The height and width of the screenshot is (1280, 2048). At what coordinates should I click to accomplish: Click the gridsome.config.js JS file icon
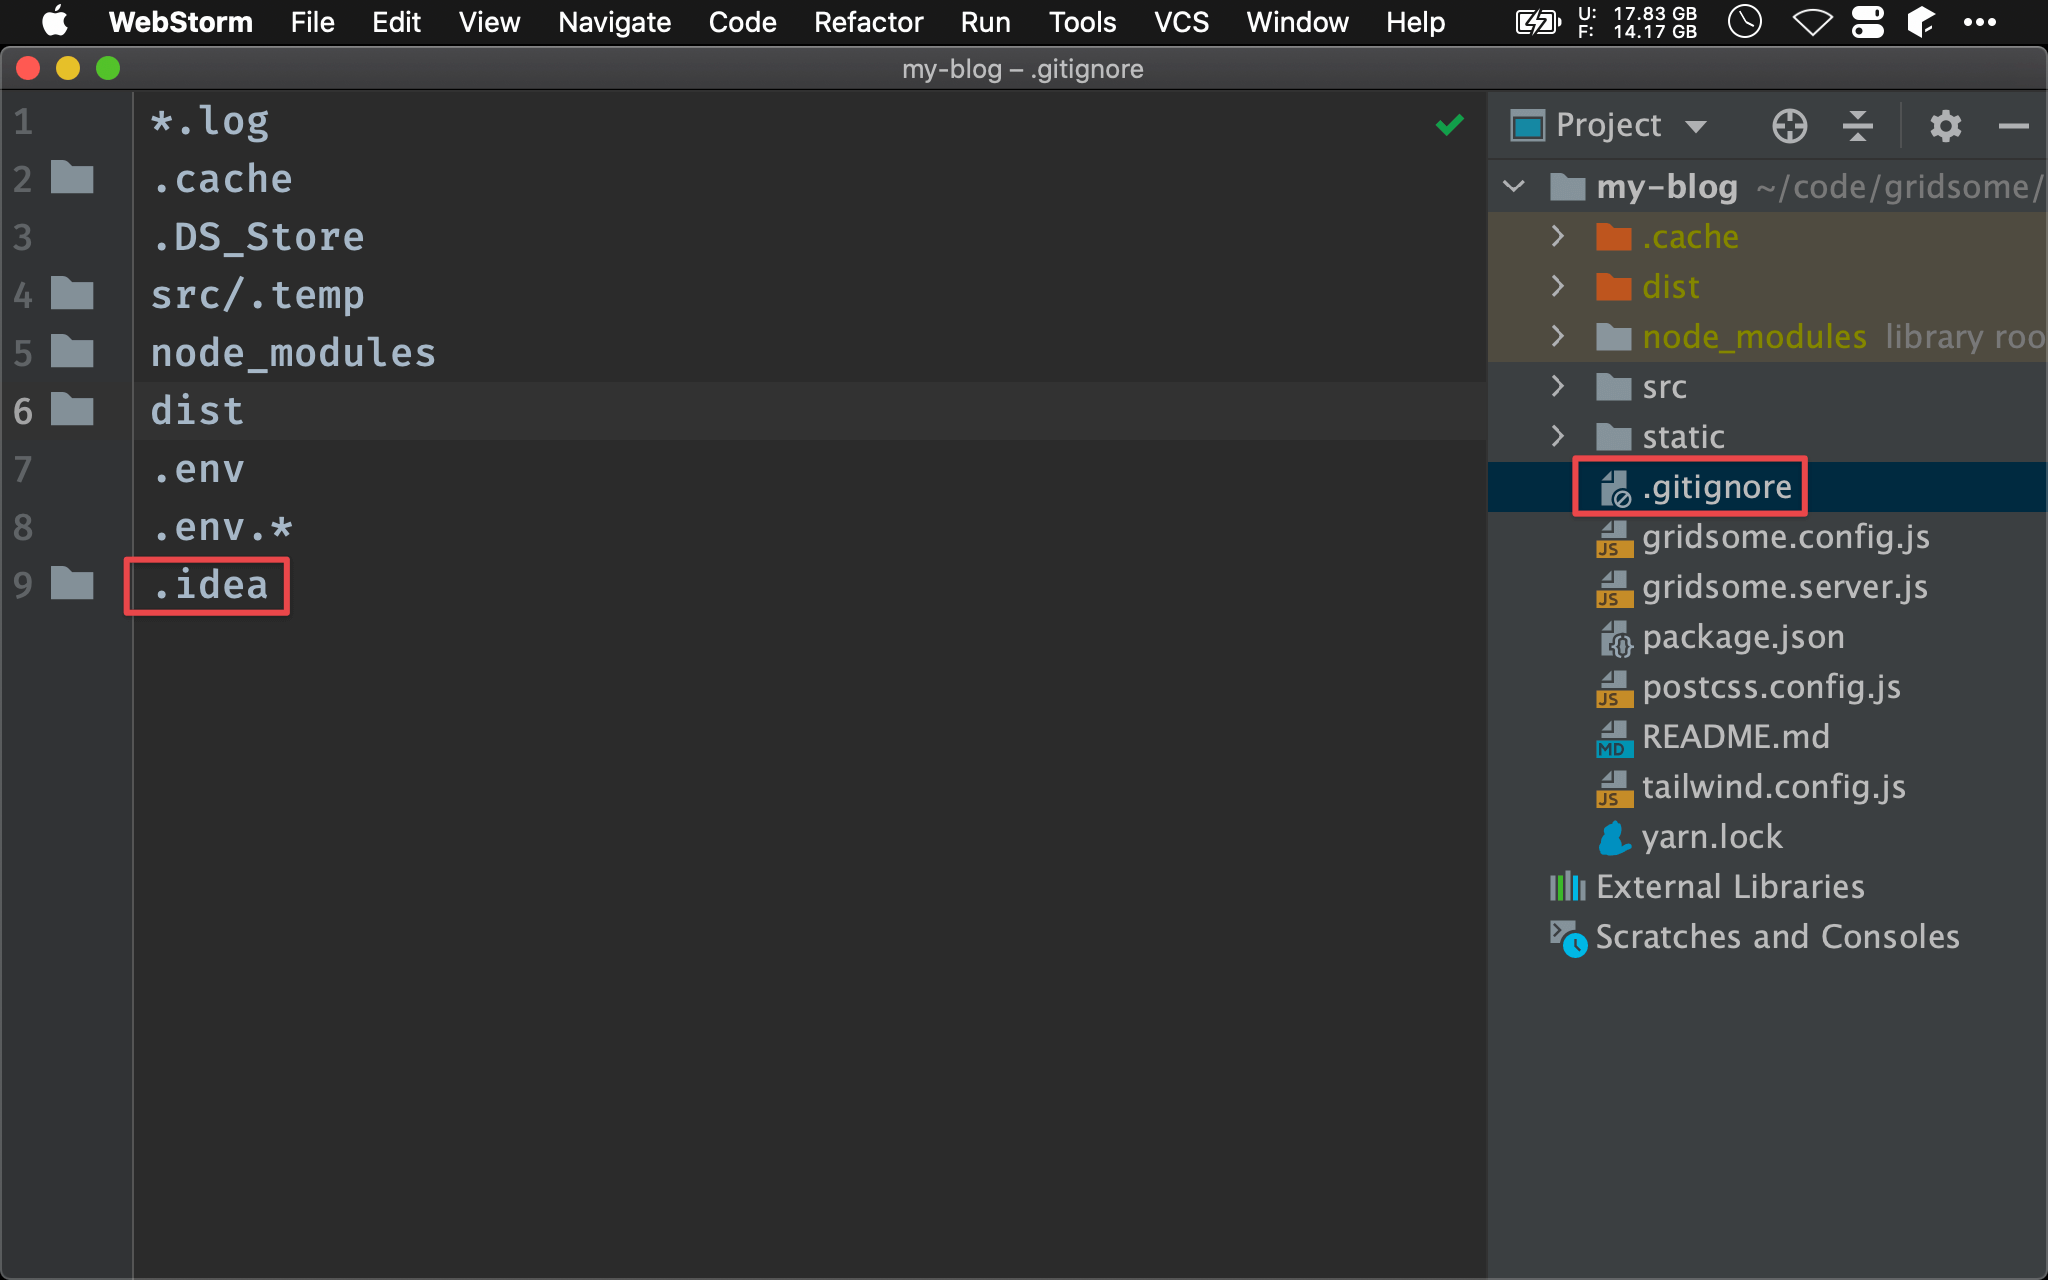(1613, 538)
